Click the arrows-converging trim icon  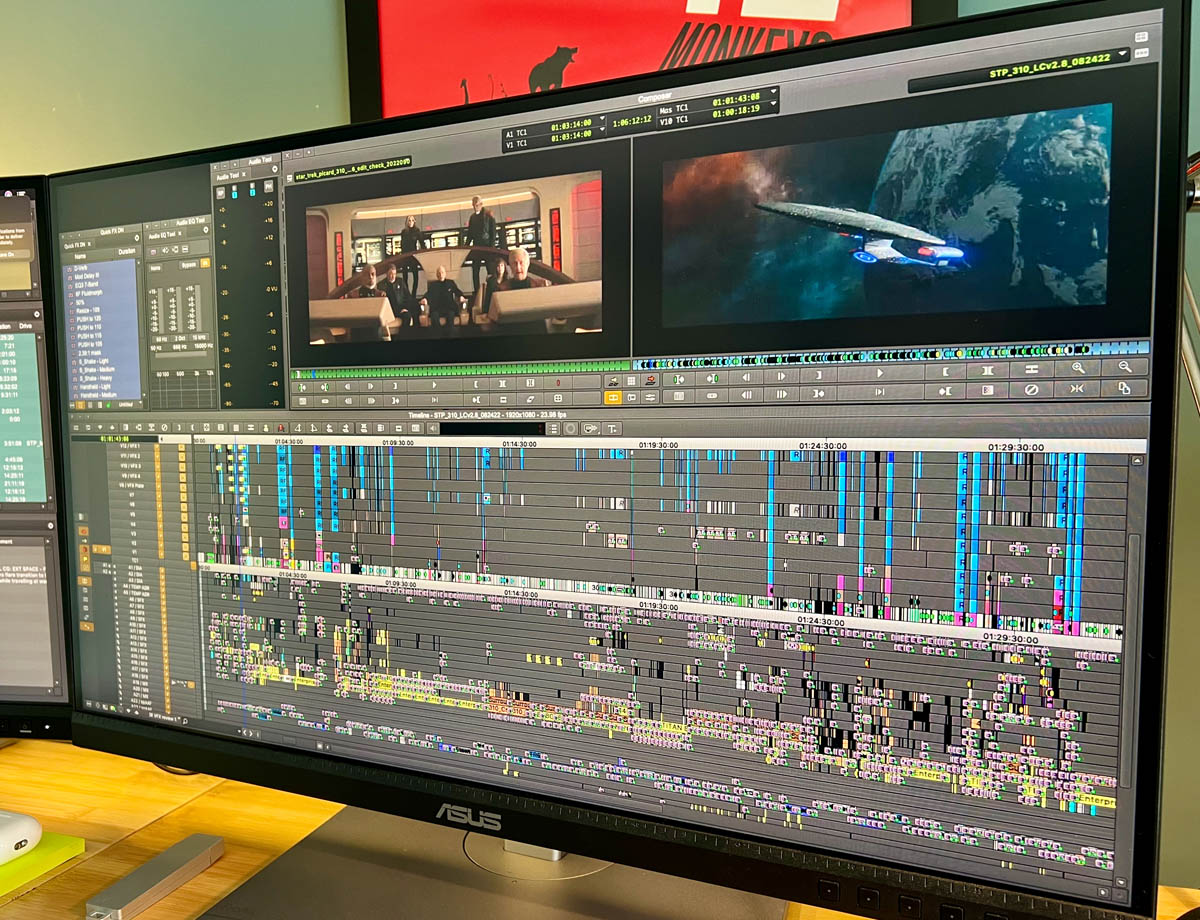pyautogui.click(x=1076, y=389)
